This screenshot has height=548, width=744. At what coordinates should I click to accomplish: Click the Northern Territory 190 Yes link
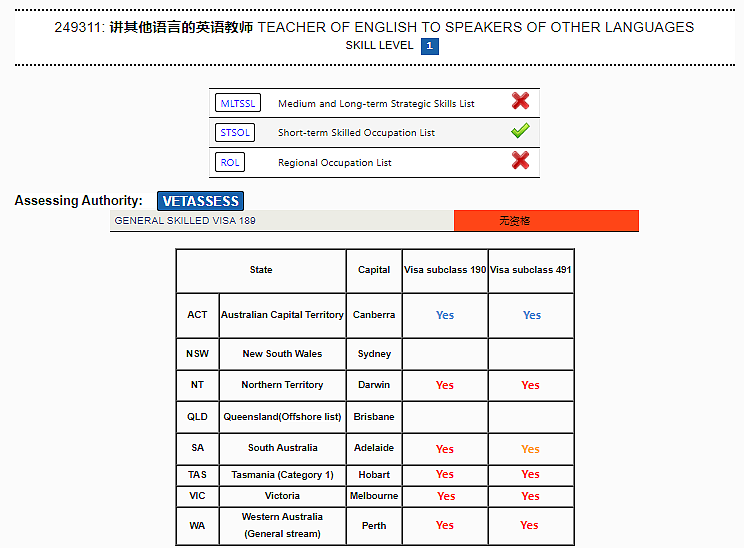[x=445, y=385]
